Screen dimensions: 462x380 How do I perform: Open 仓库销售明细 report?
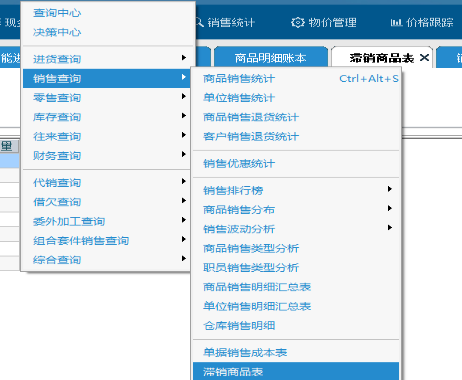[x=296, y=326]
